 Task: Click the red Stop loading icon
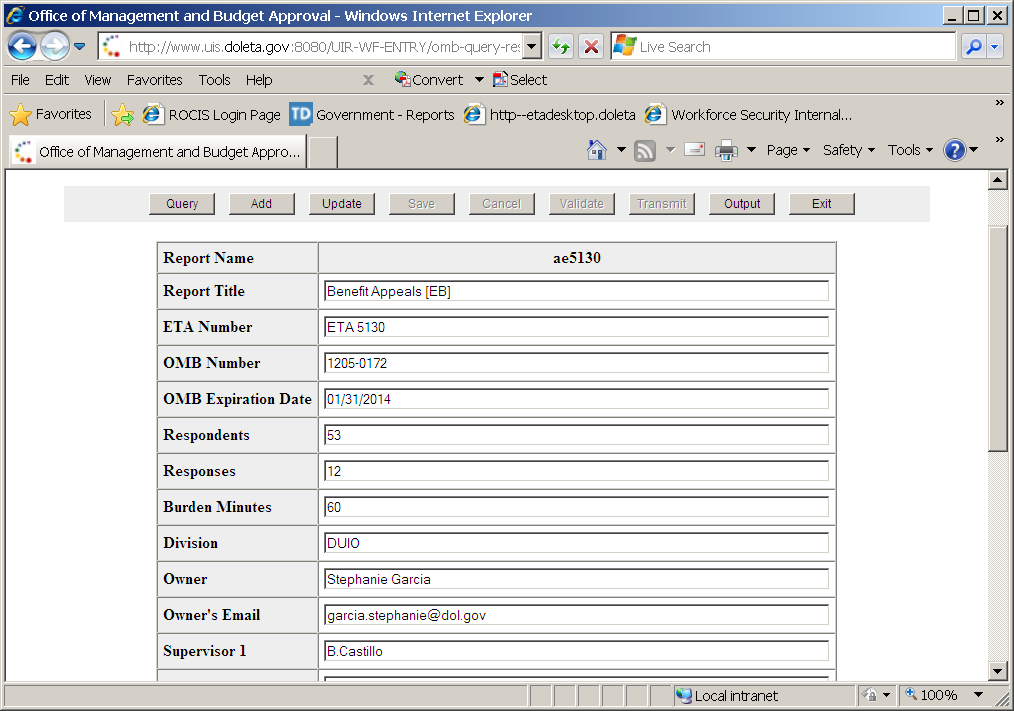point(591,46)
